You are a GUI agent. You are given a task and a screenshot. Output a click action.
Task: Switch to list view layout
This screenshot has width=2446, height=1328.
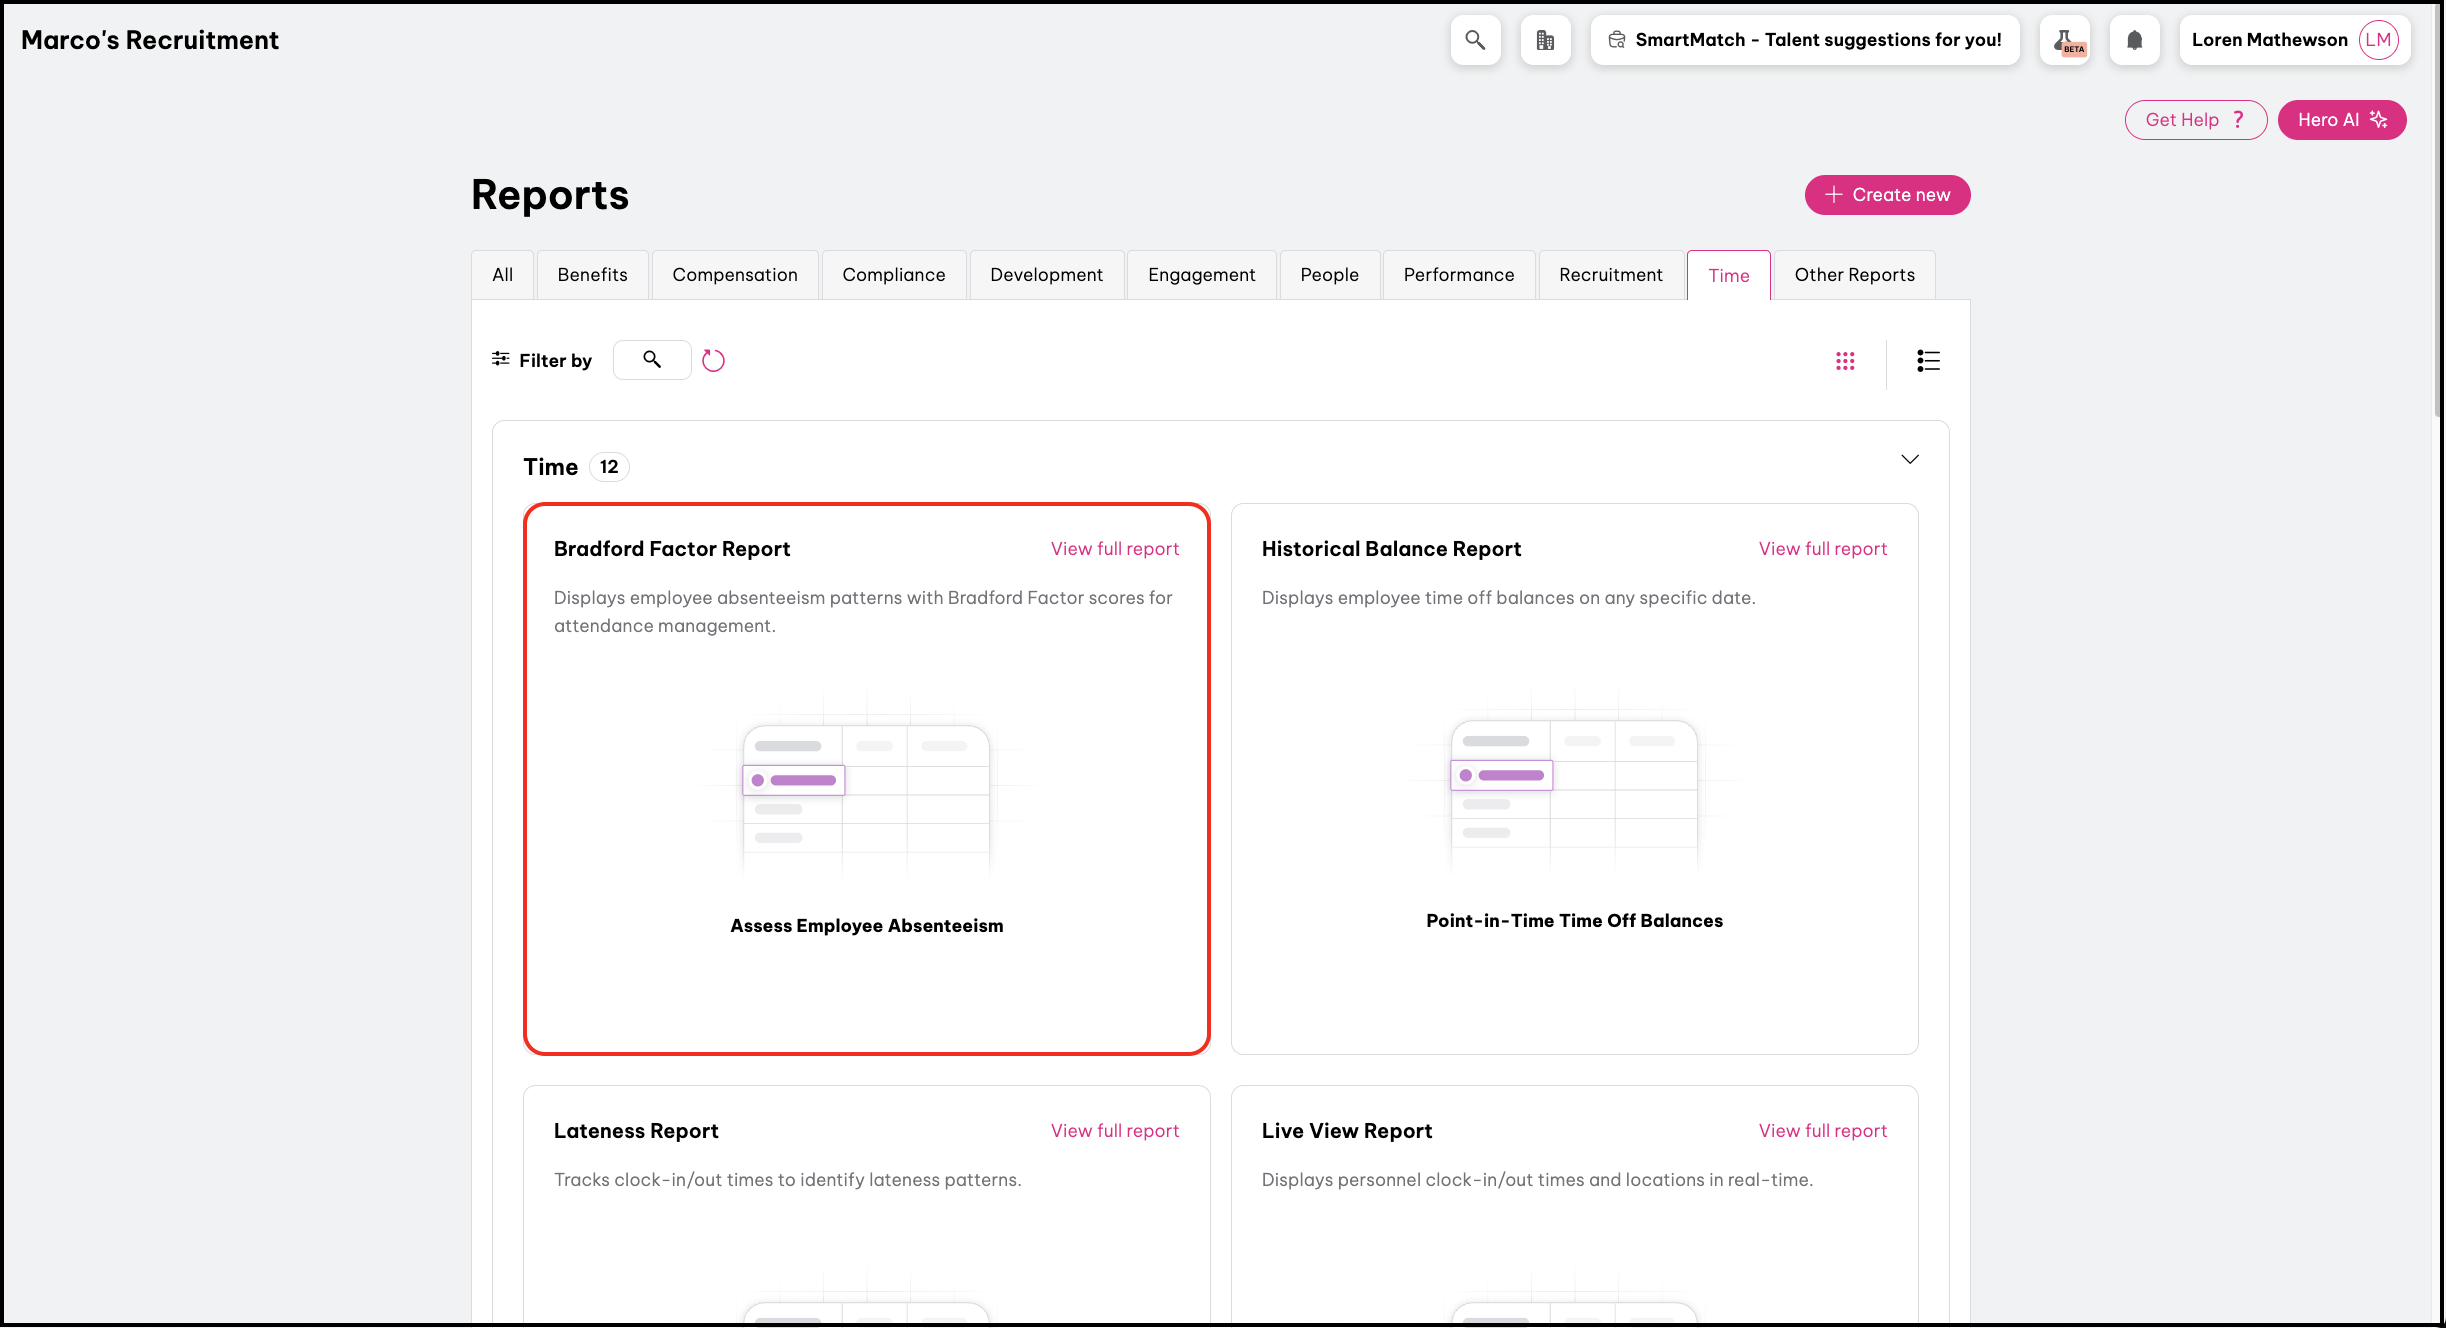1928,361
